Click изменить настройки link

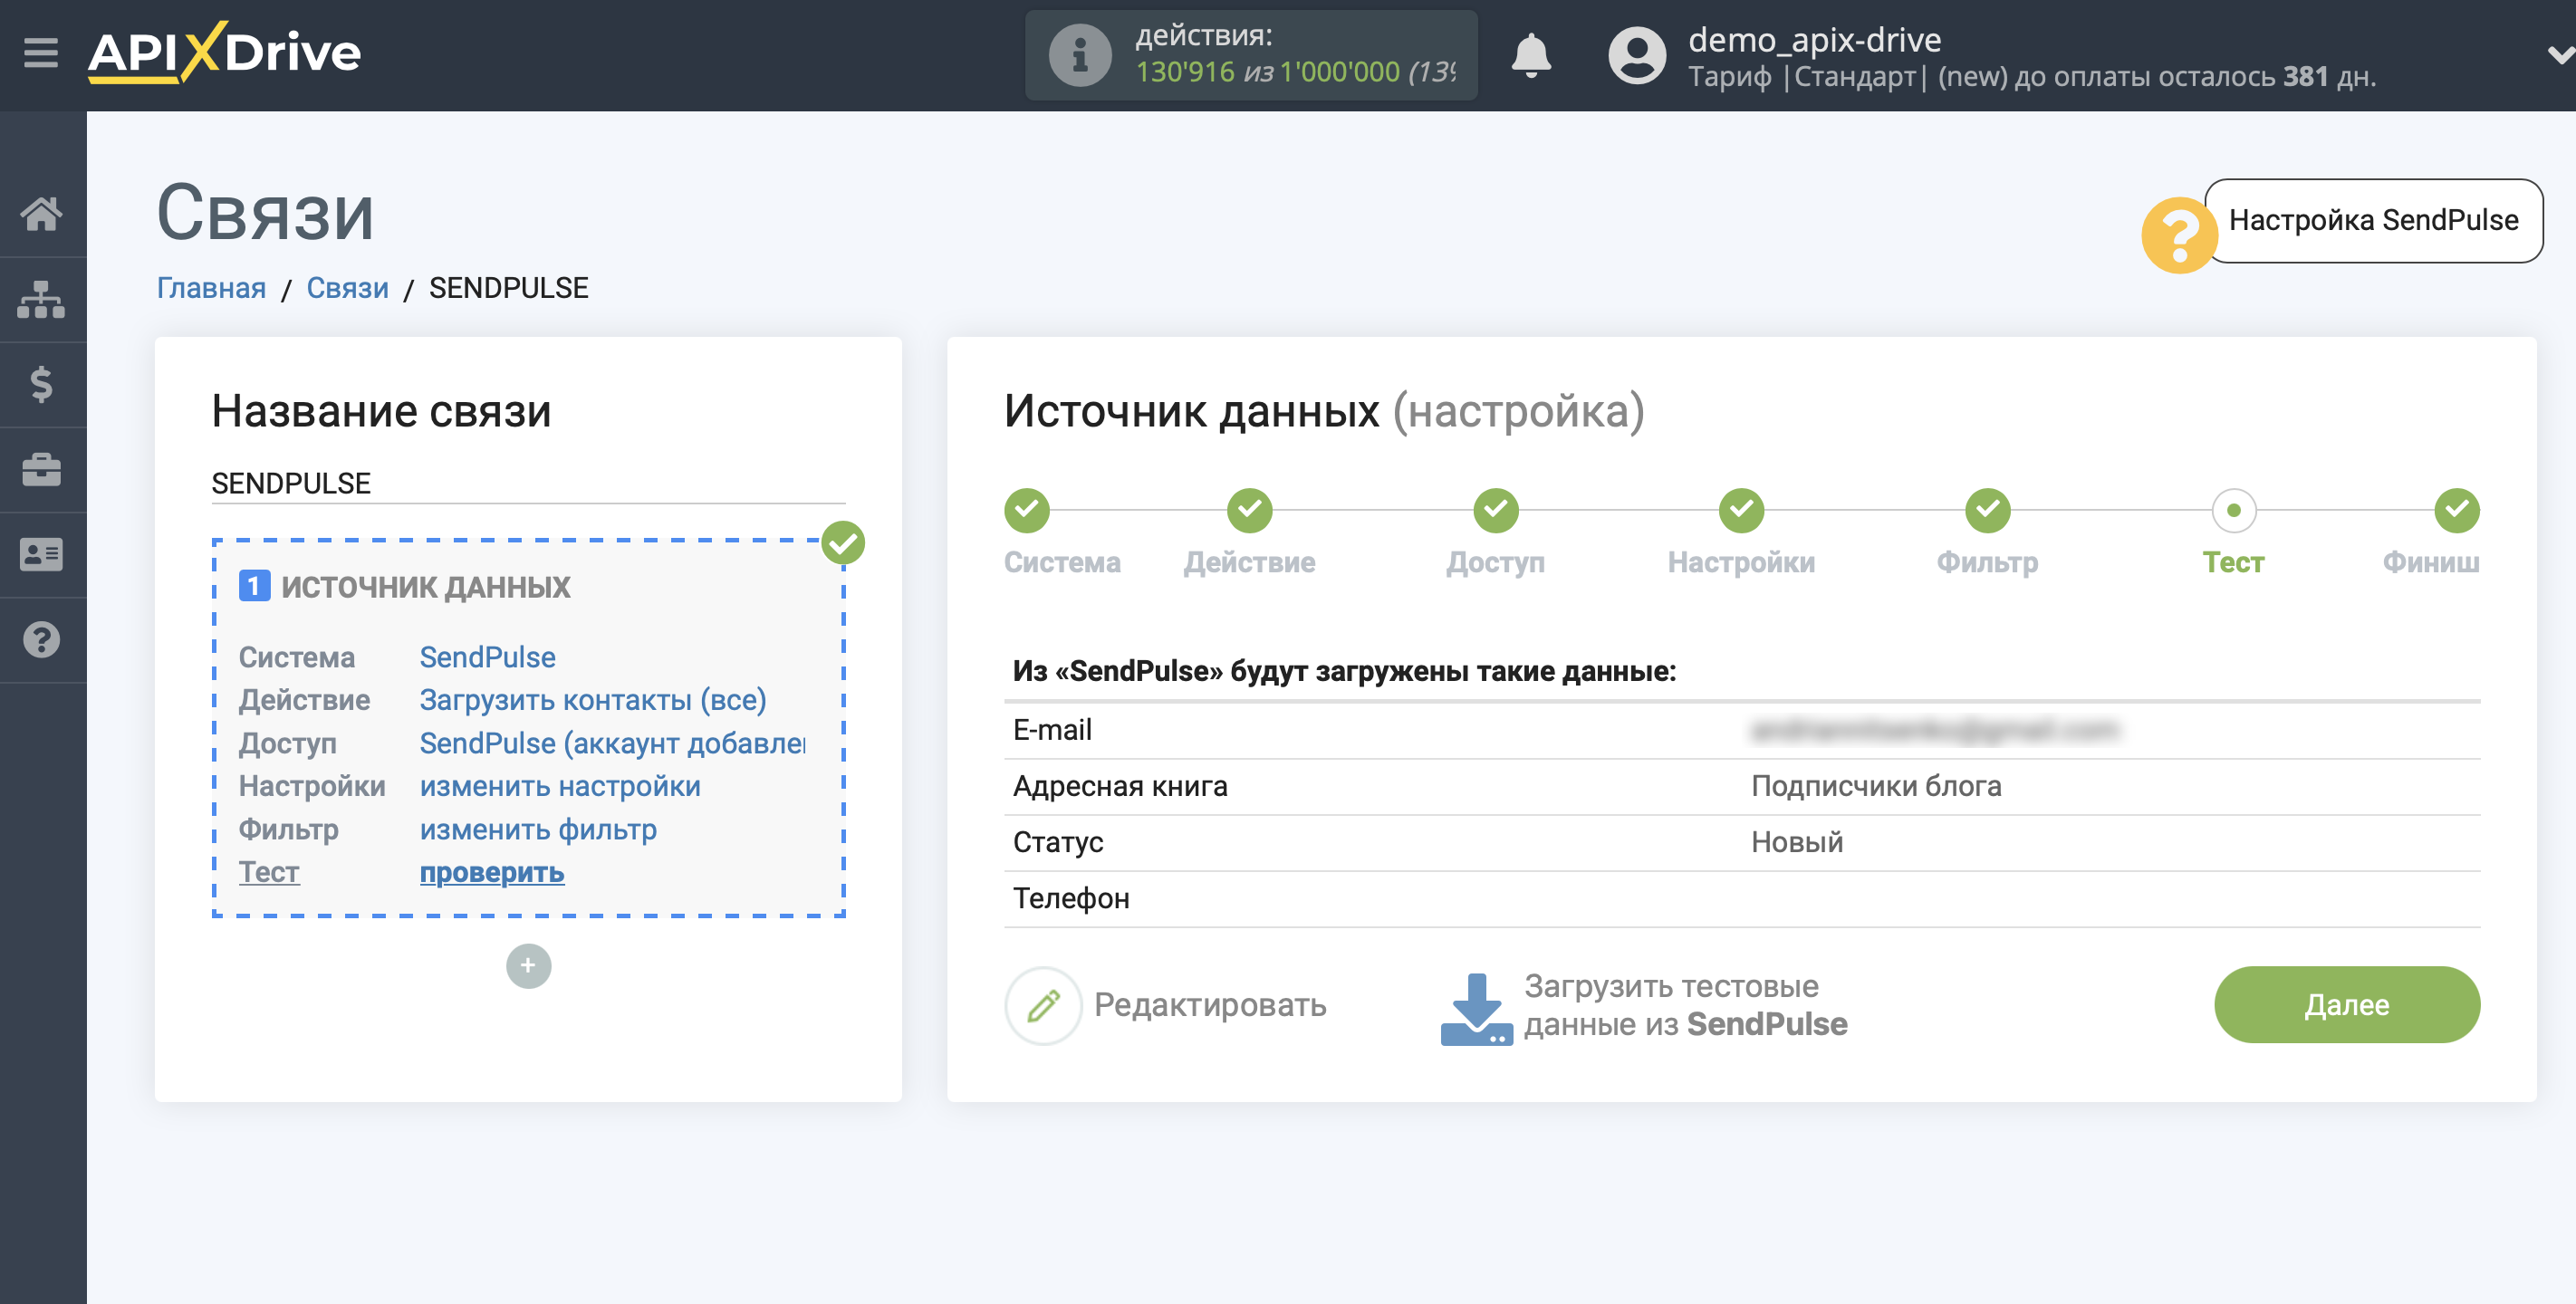560,786
